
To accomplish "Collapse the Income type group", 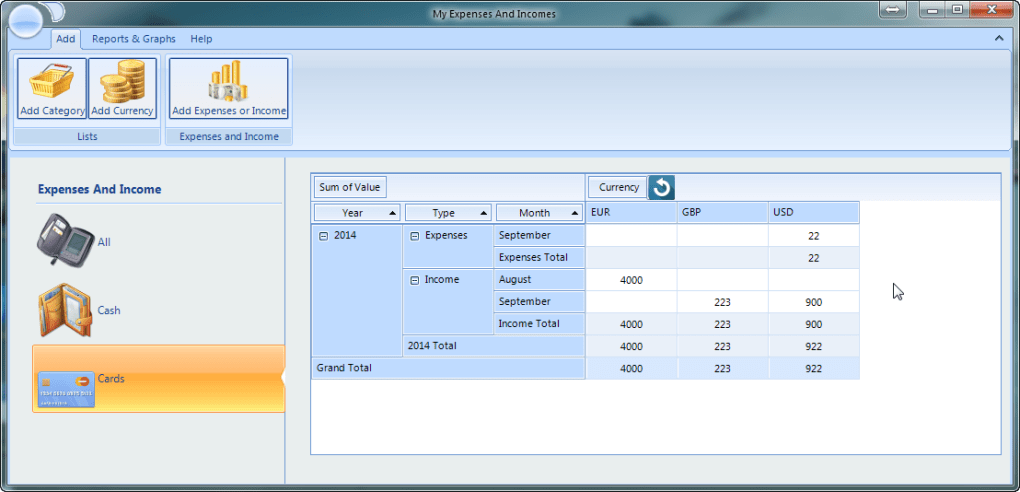I will coord(414,280).
